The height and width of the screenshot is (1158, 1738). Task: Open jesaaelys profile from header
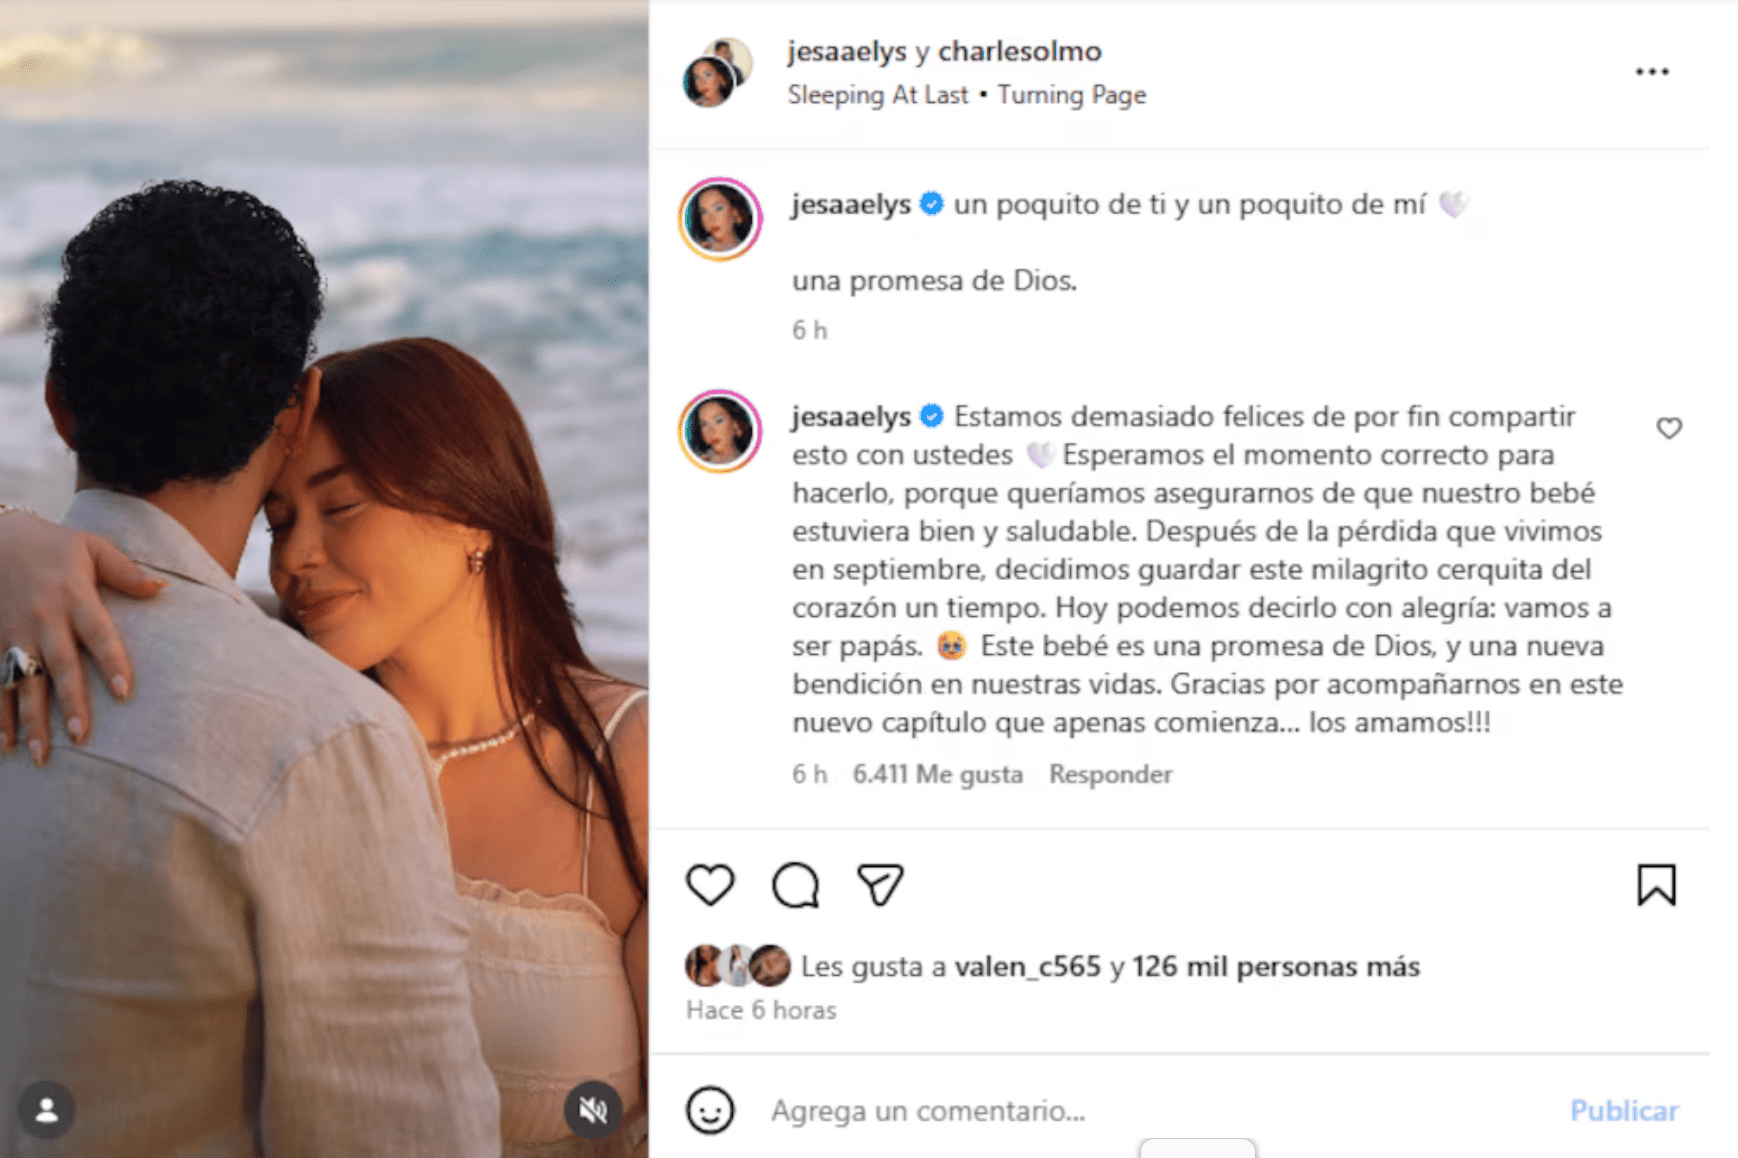point(846,51)
